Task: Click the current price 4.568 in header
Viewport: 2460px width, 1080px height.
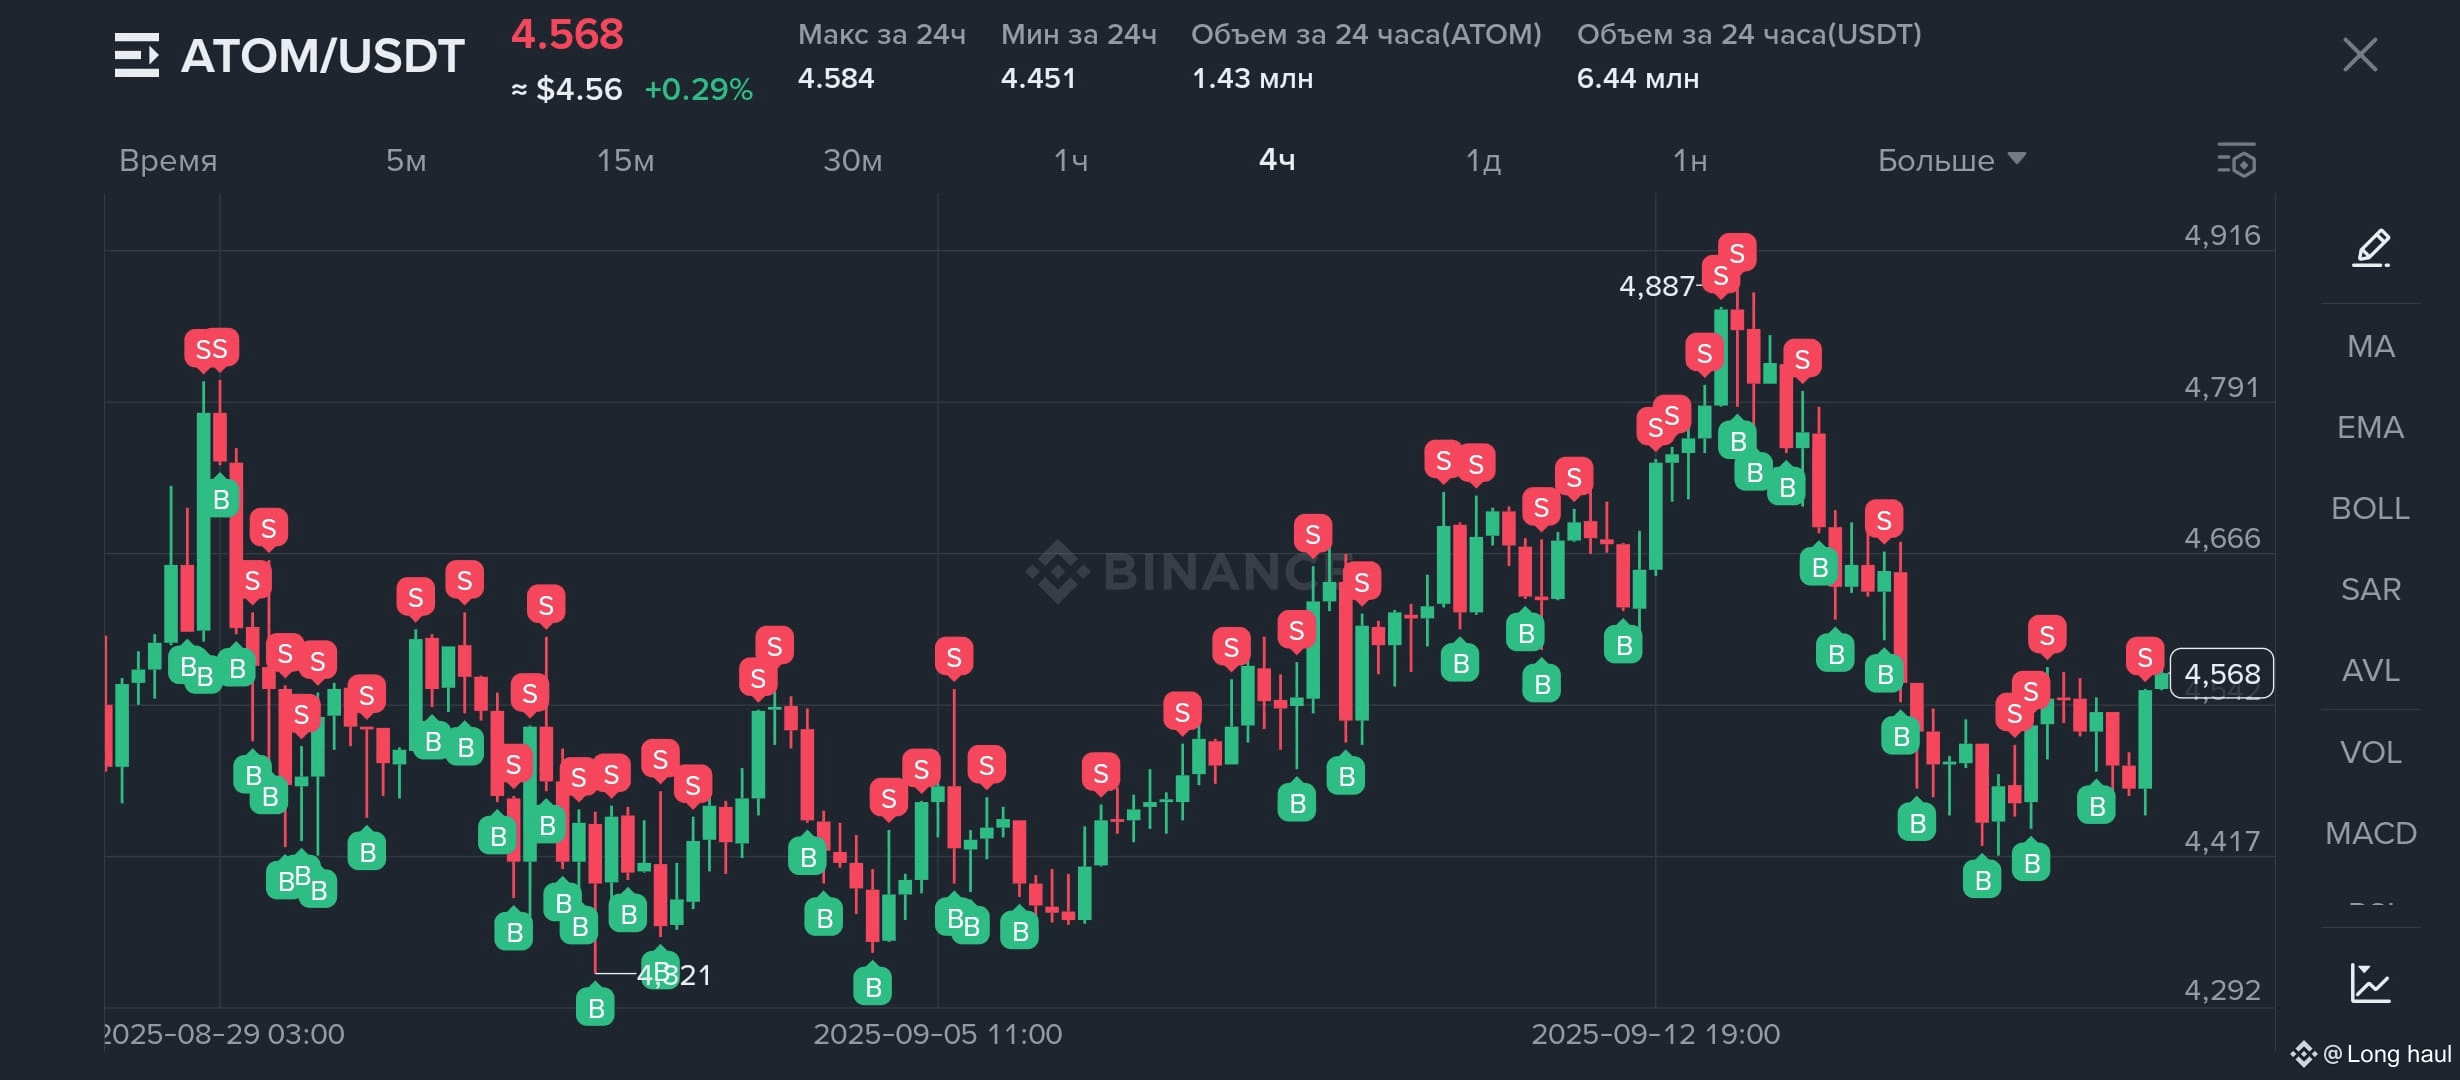Action: pos(567,35)
